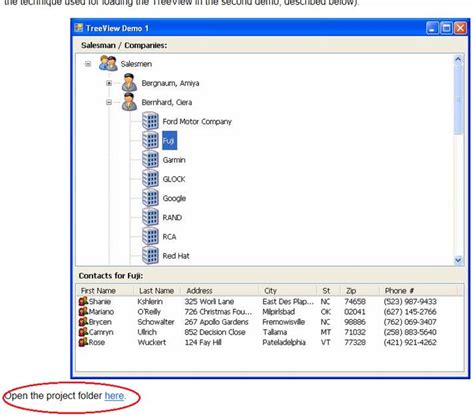
Task: Click the contact icon in Rose's row
Action: click(83, 342)
